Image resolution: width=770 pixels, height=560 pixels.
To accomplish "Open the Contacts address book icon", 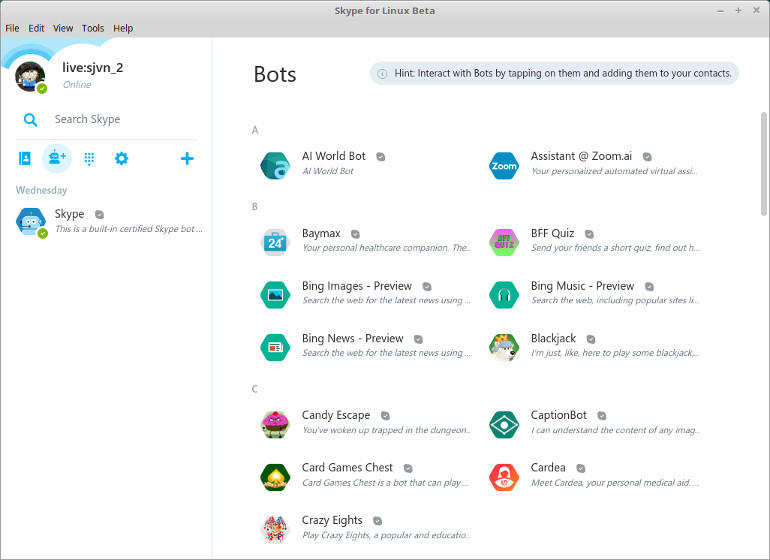I will click(25, 158).
